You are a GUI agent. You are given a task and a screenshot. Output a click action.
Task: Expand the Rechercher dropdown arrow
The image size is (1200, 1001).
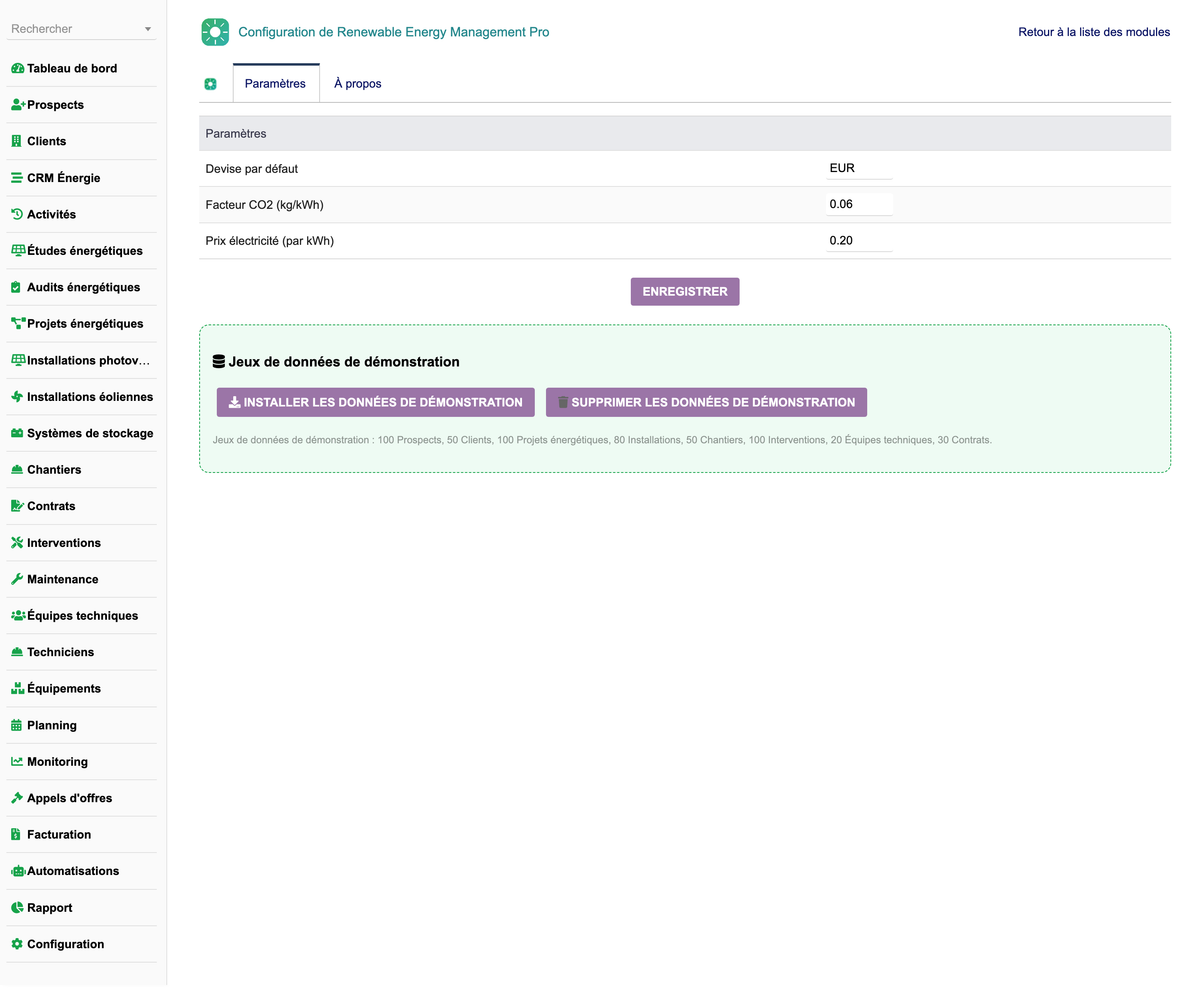[148, 29]
